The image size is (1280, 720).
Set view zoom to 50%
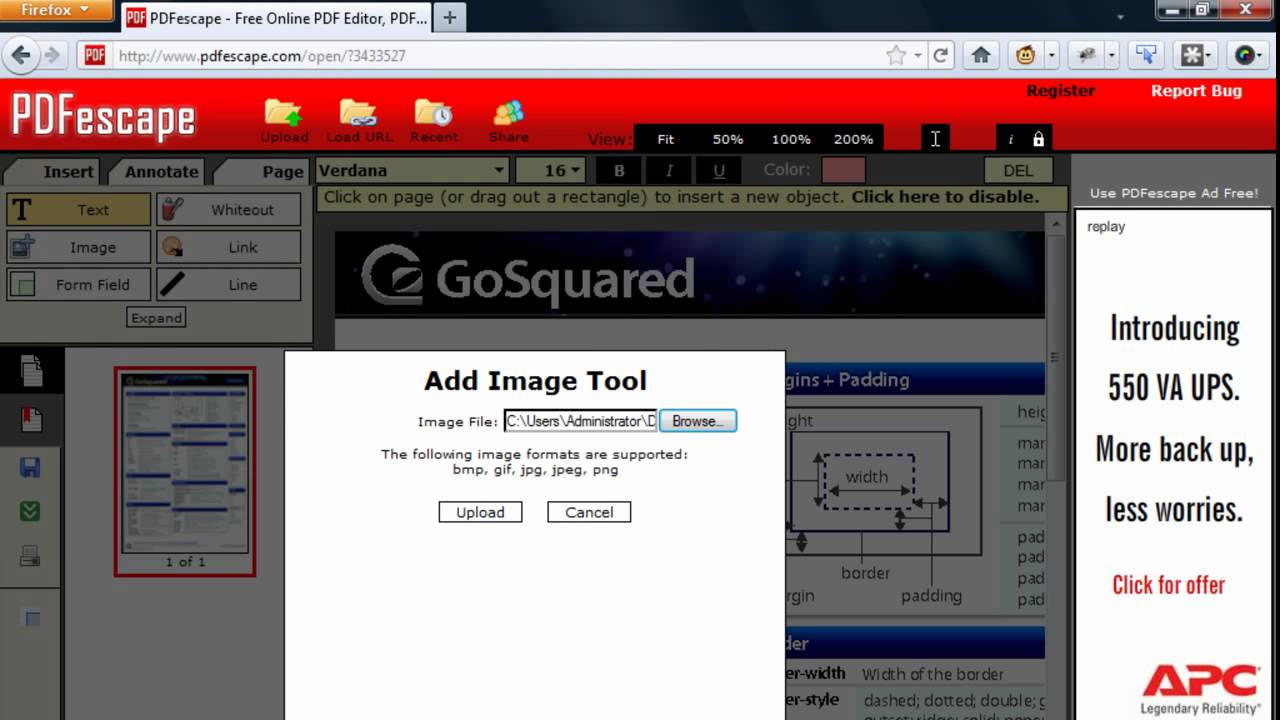click(728, 139)
